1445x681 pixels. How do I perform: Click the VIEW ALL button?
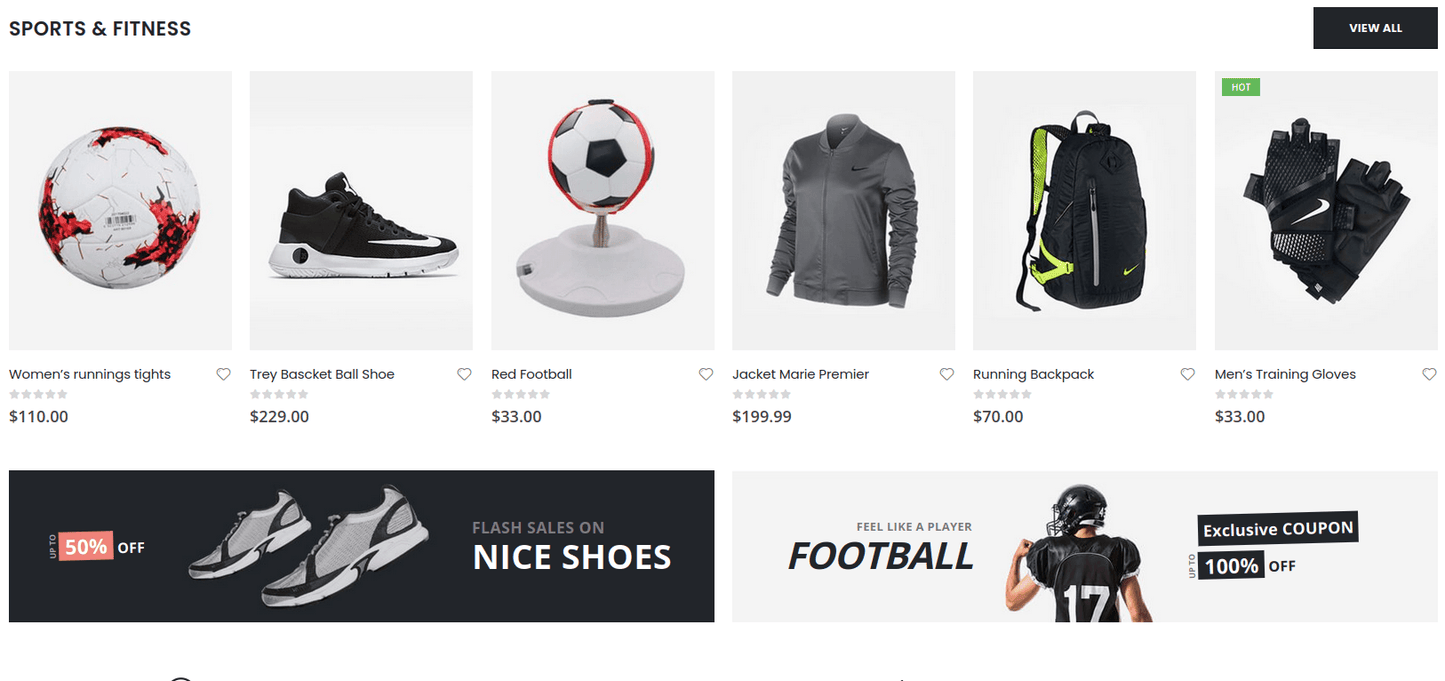(x=1375, y=28)
